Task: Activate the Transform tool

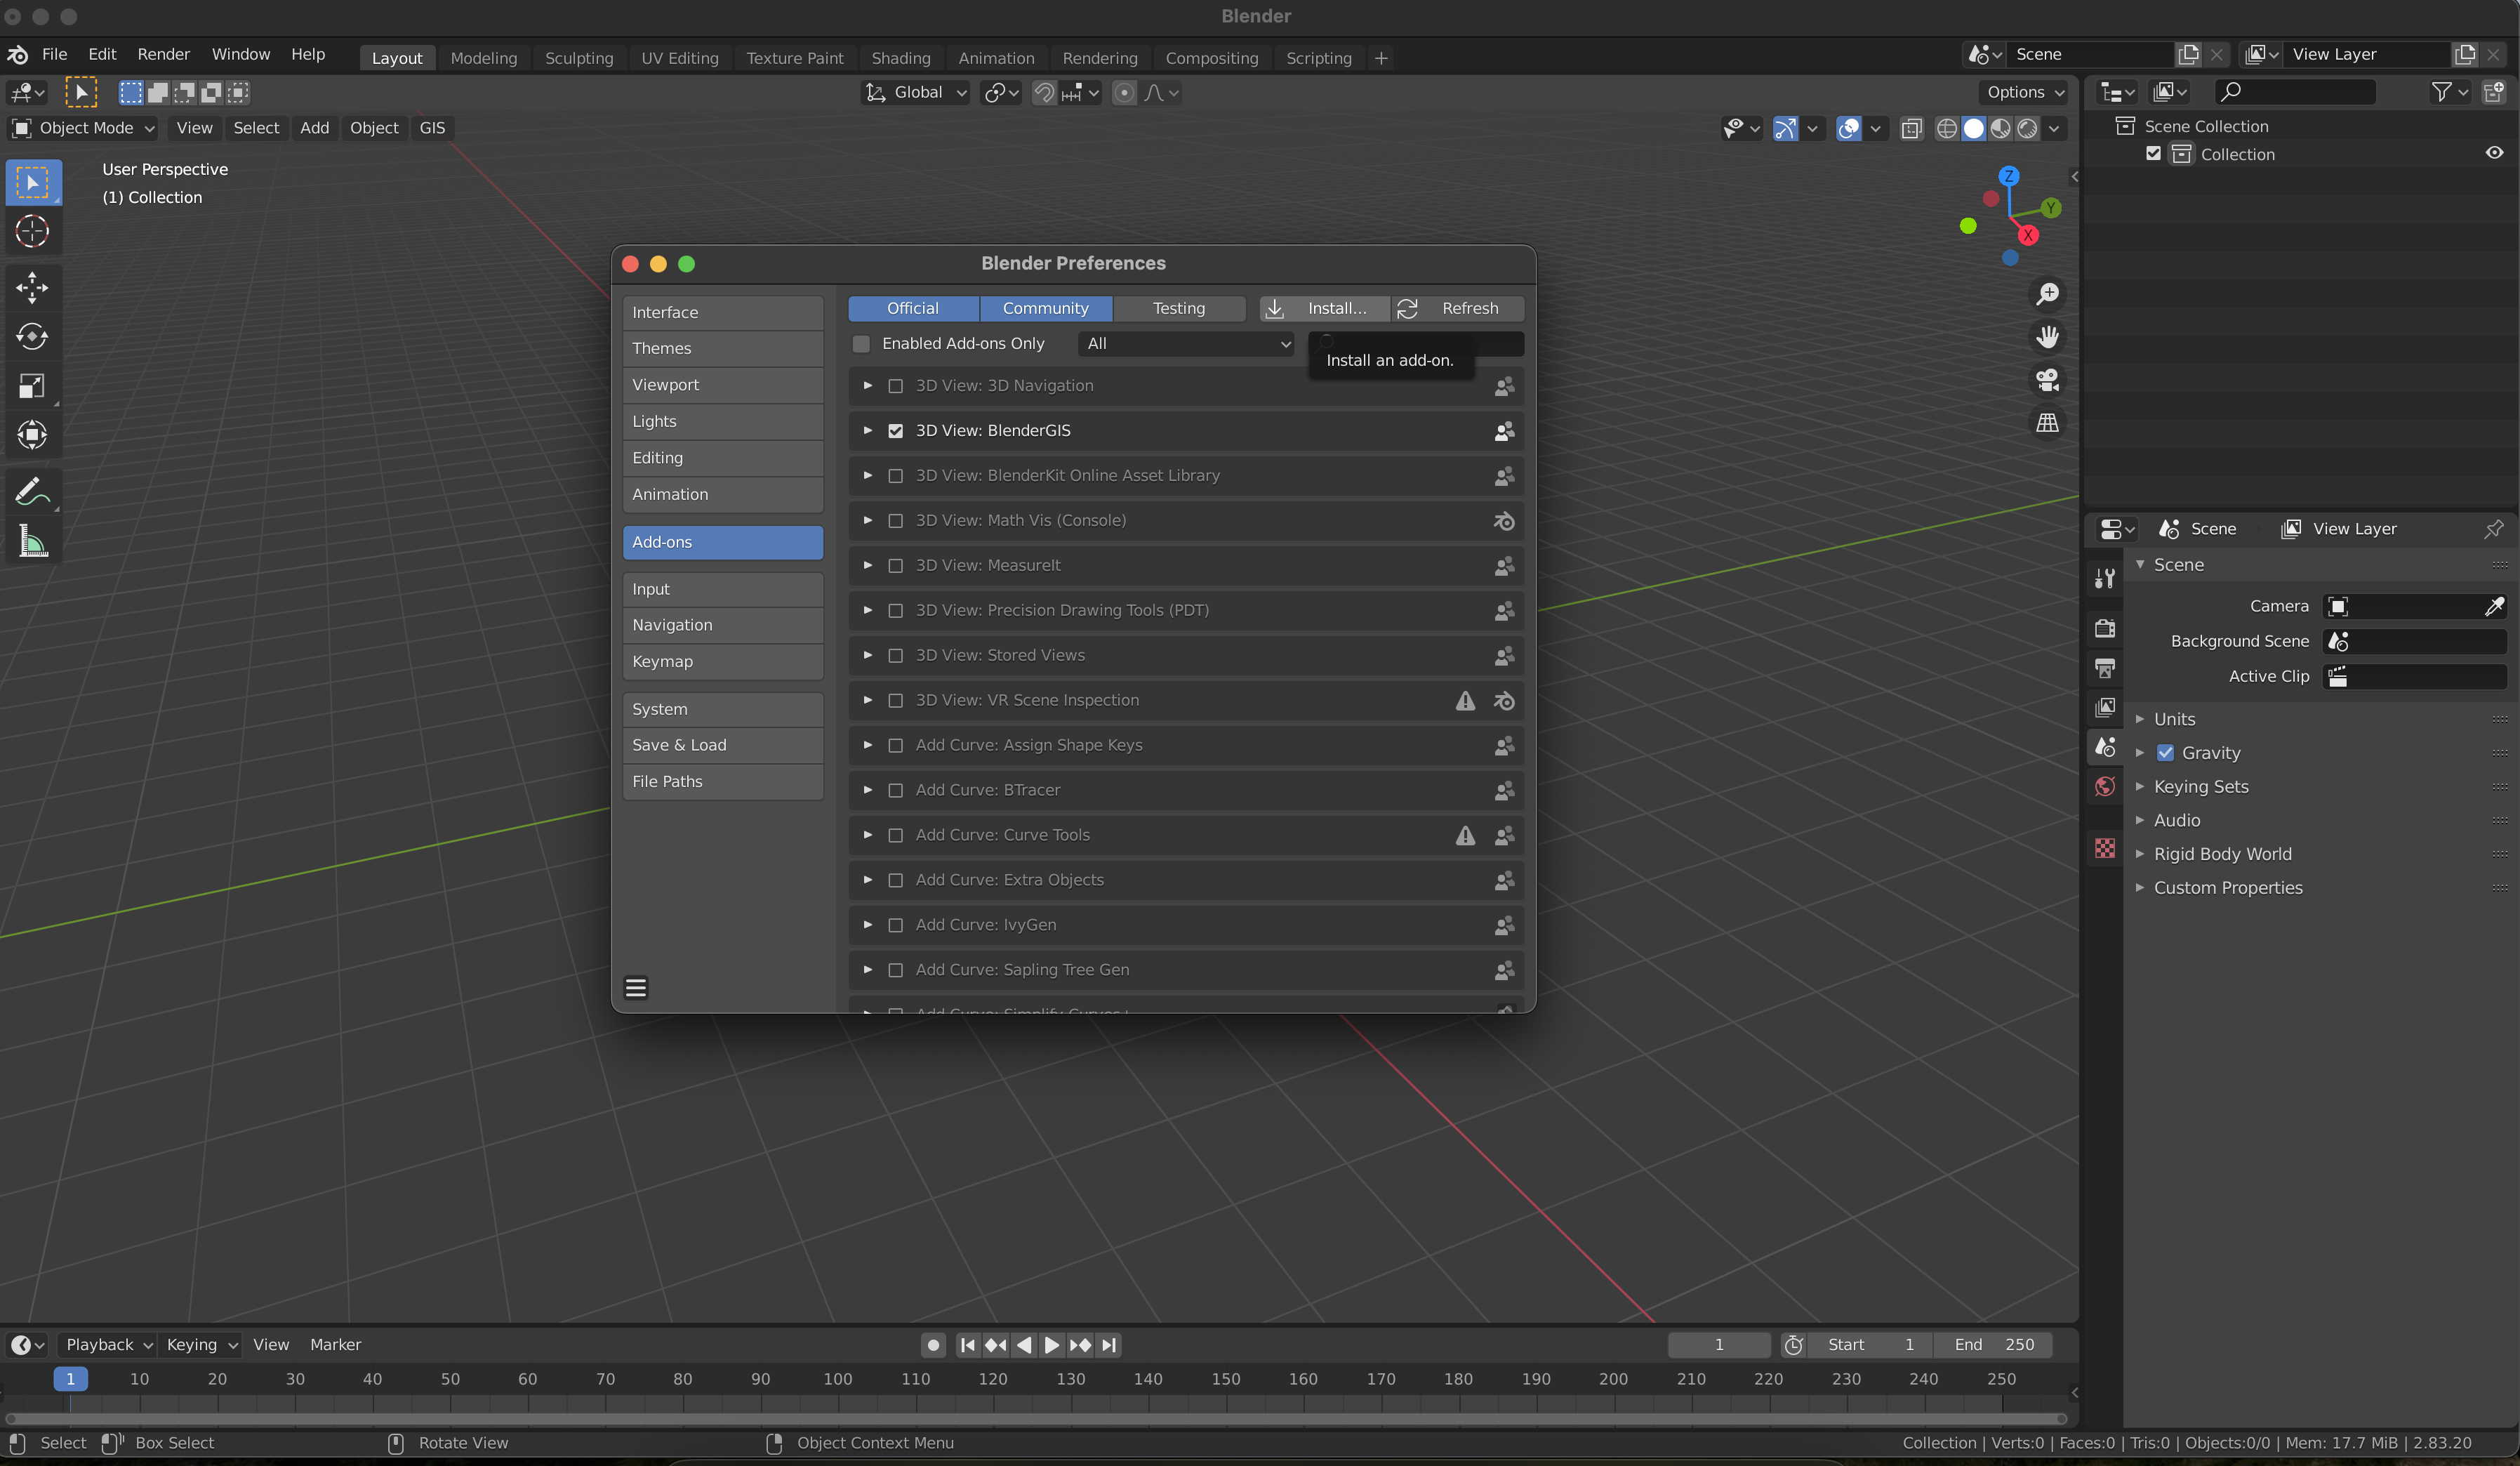Action: [x=32, y=435]
